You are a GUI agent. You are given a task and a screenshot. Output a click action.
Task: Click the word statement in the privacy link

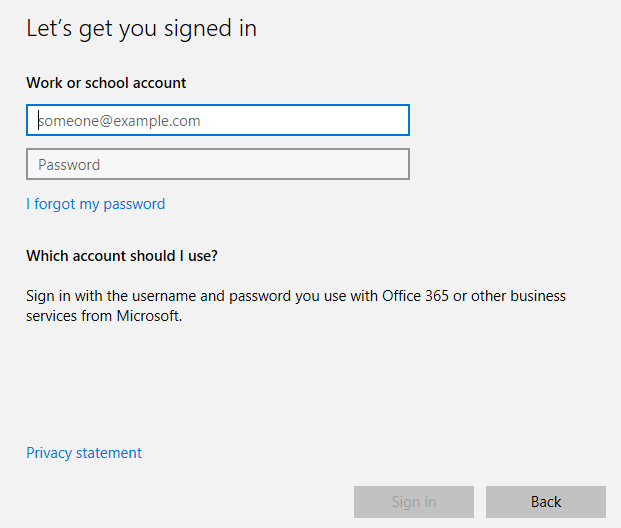click(x=109, y=453)
